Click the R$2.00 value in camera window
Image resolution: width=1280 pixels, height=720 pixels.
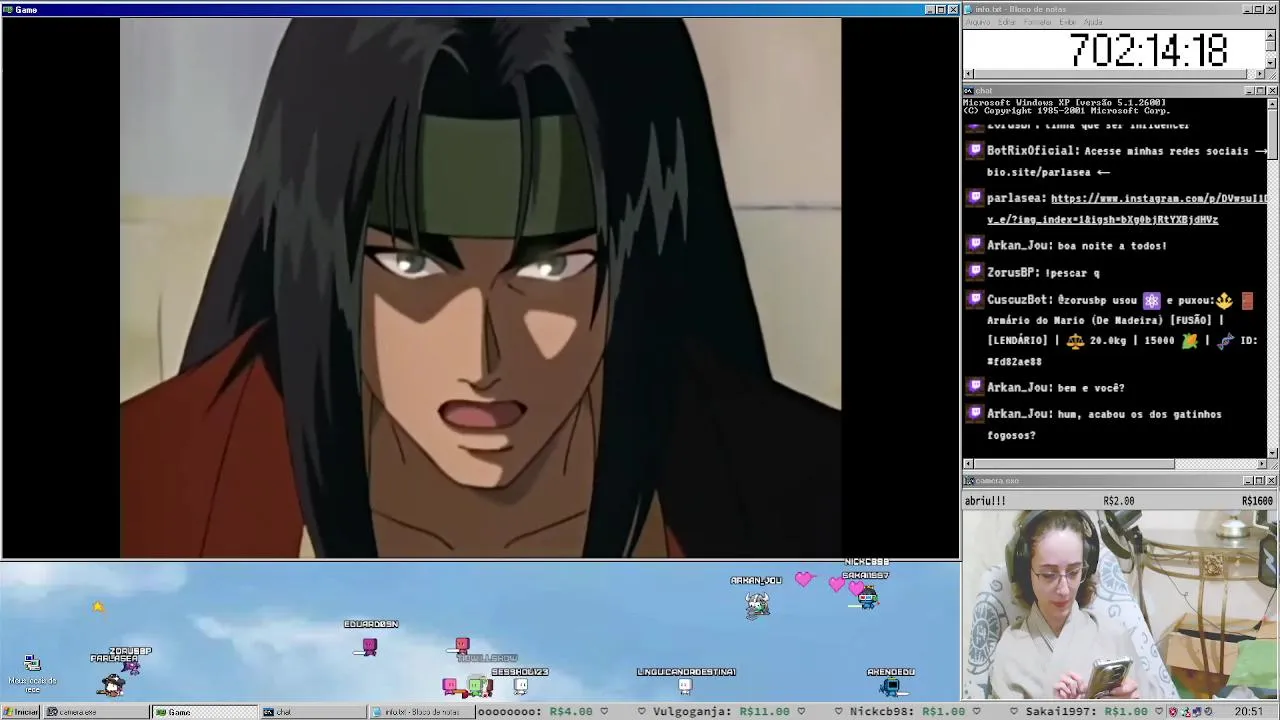1119,501
